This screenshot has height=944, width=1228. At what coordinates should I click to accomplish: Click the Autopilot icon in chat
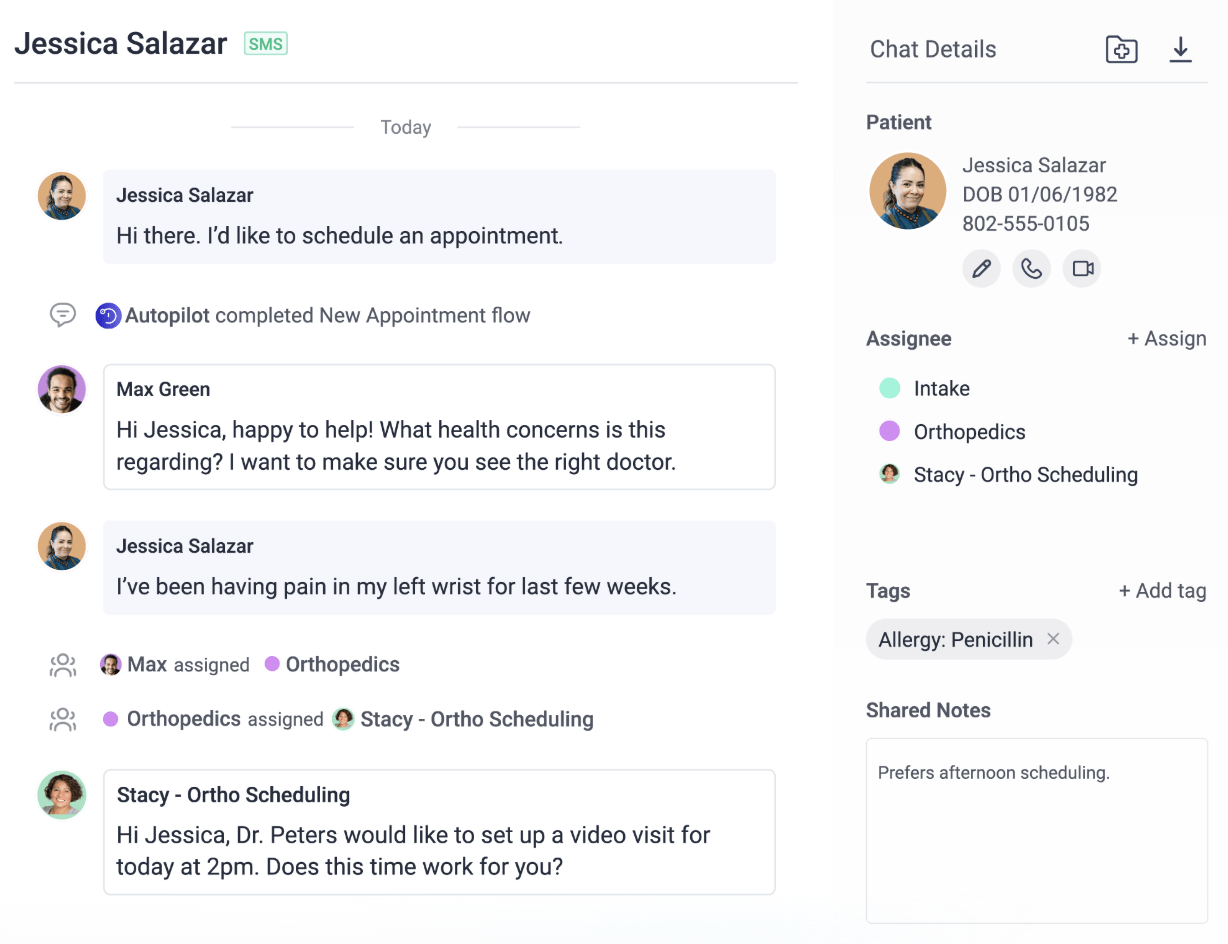pyautogui.click(x=108, y=316)
